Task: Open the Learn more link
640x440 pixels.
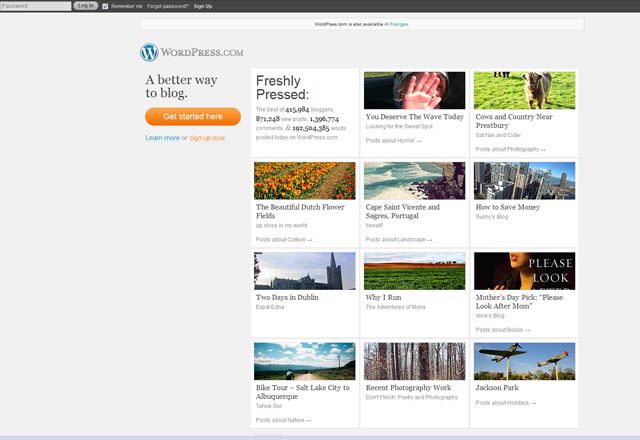Action: pyautogui.click(x=162, y=138)
